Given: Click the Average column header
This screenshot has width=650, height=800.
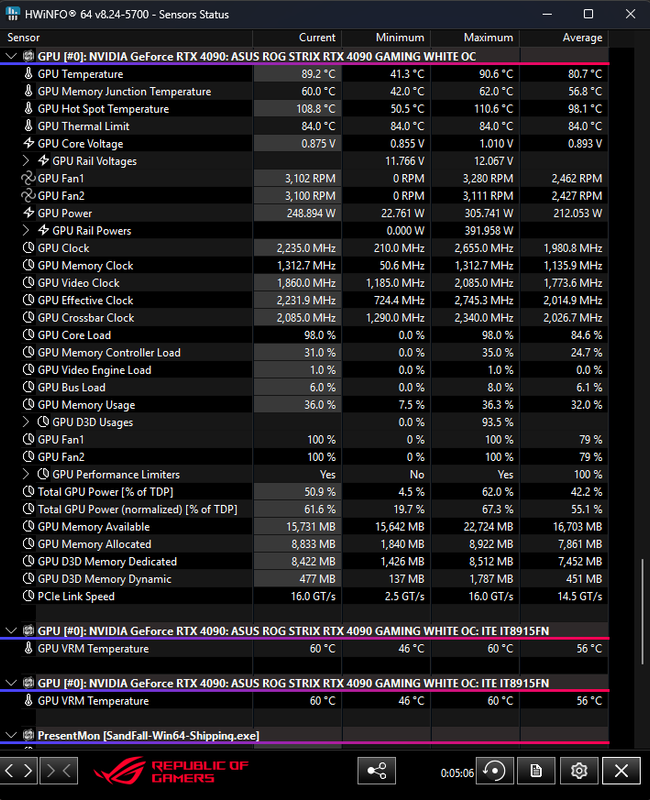Looking at the screenshot, I should (x=564, y=37).
